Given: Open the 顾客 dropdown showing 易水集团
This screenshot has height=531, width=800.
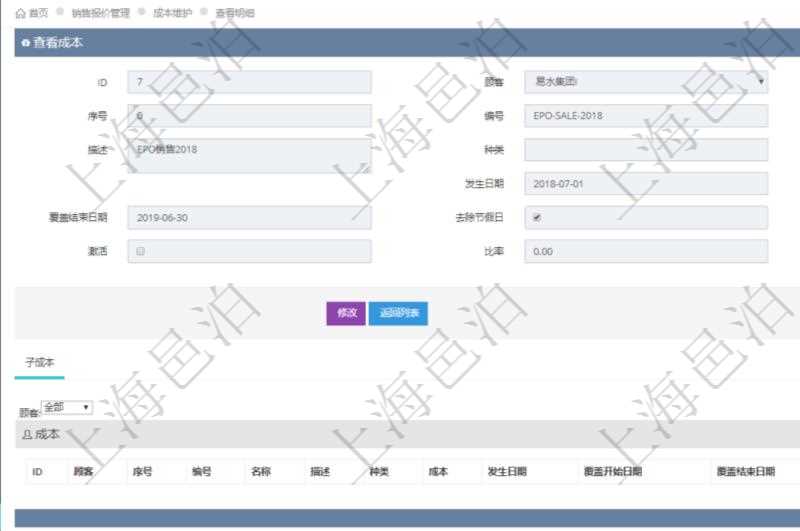Looking at the screenshot, I should pos(646,82).
